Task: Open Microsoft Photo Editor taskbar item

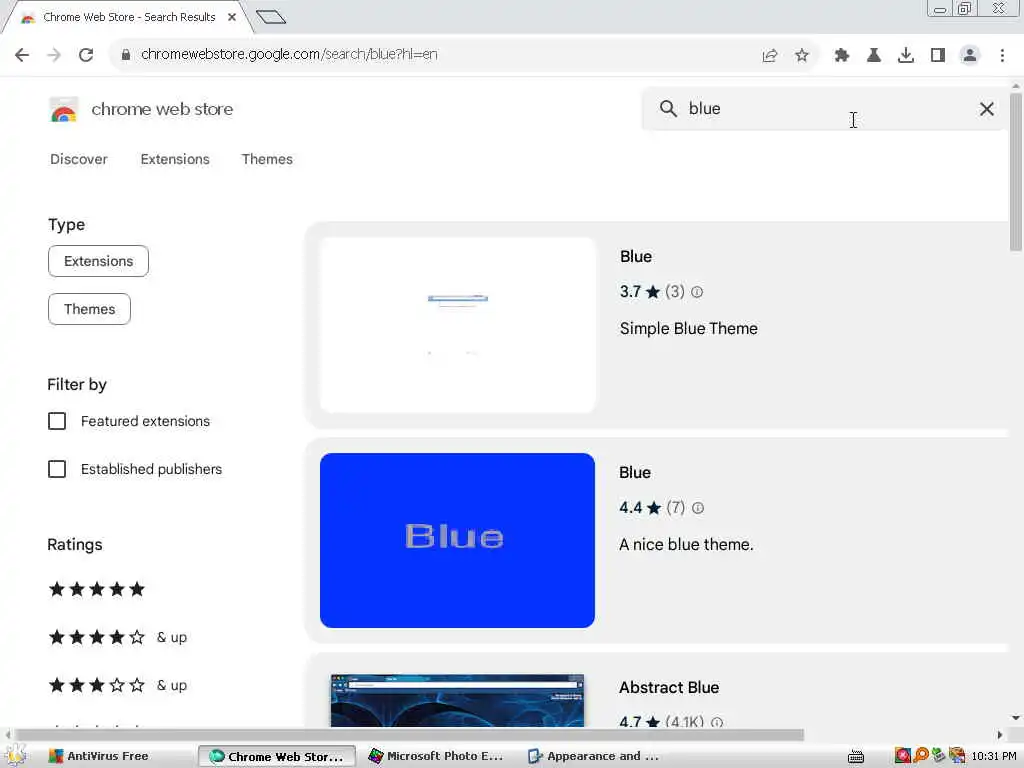Action: [x=436, y=756]
